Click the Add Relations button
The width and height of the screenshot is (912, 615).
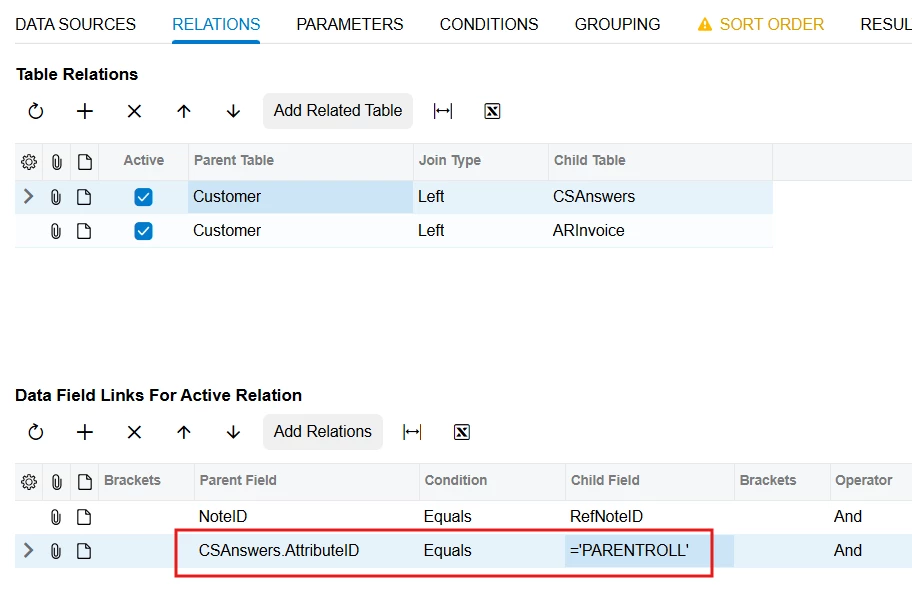pyautogui.click(x=323, y=432)
